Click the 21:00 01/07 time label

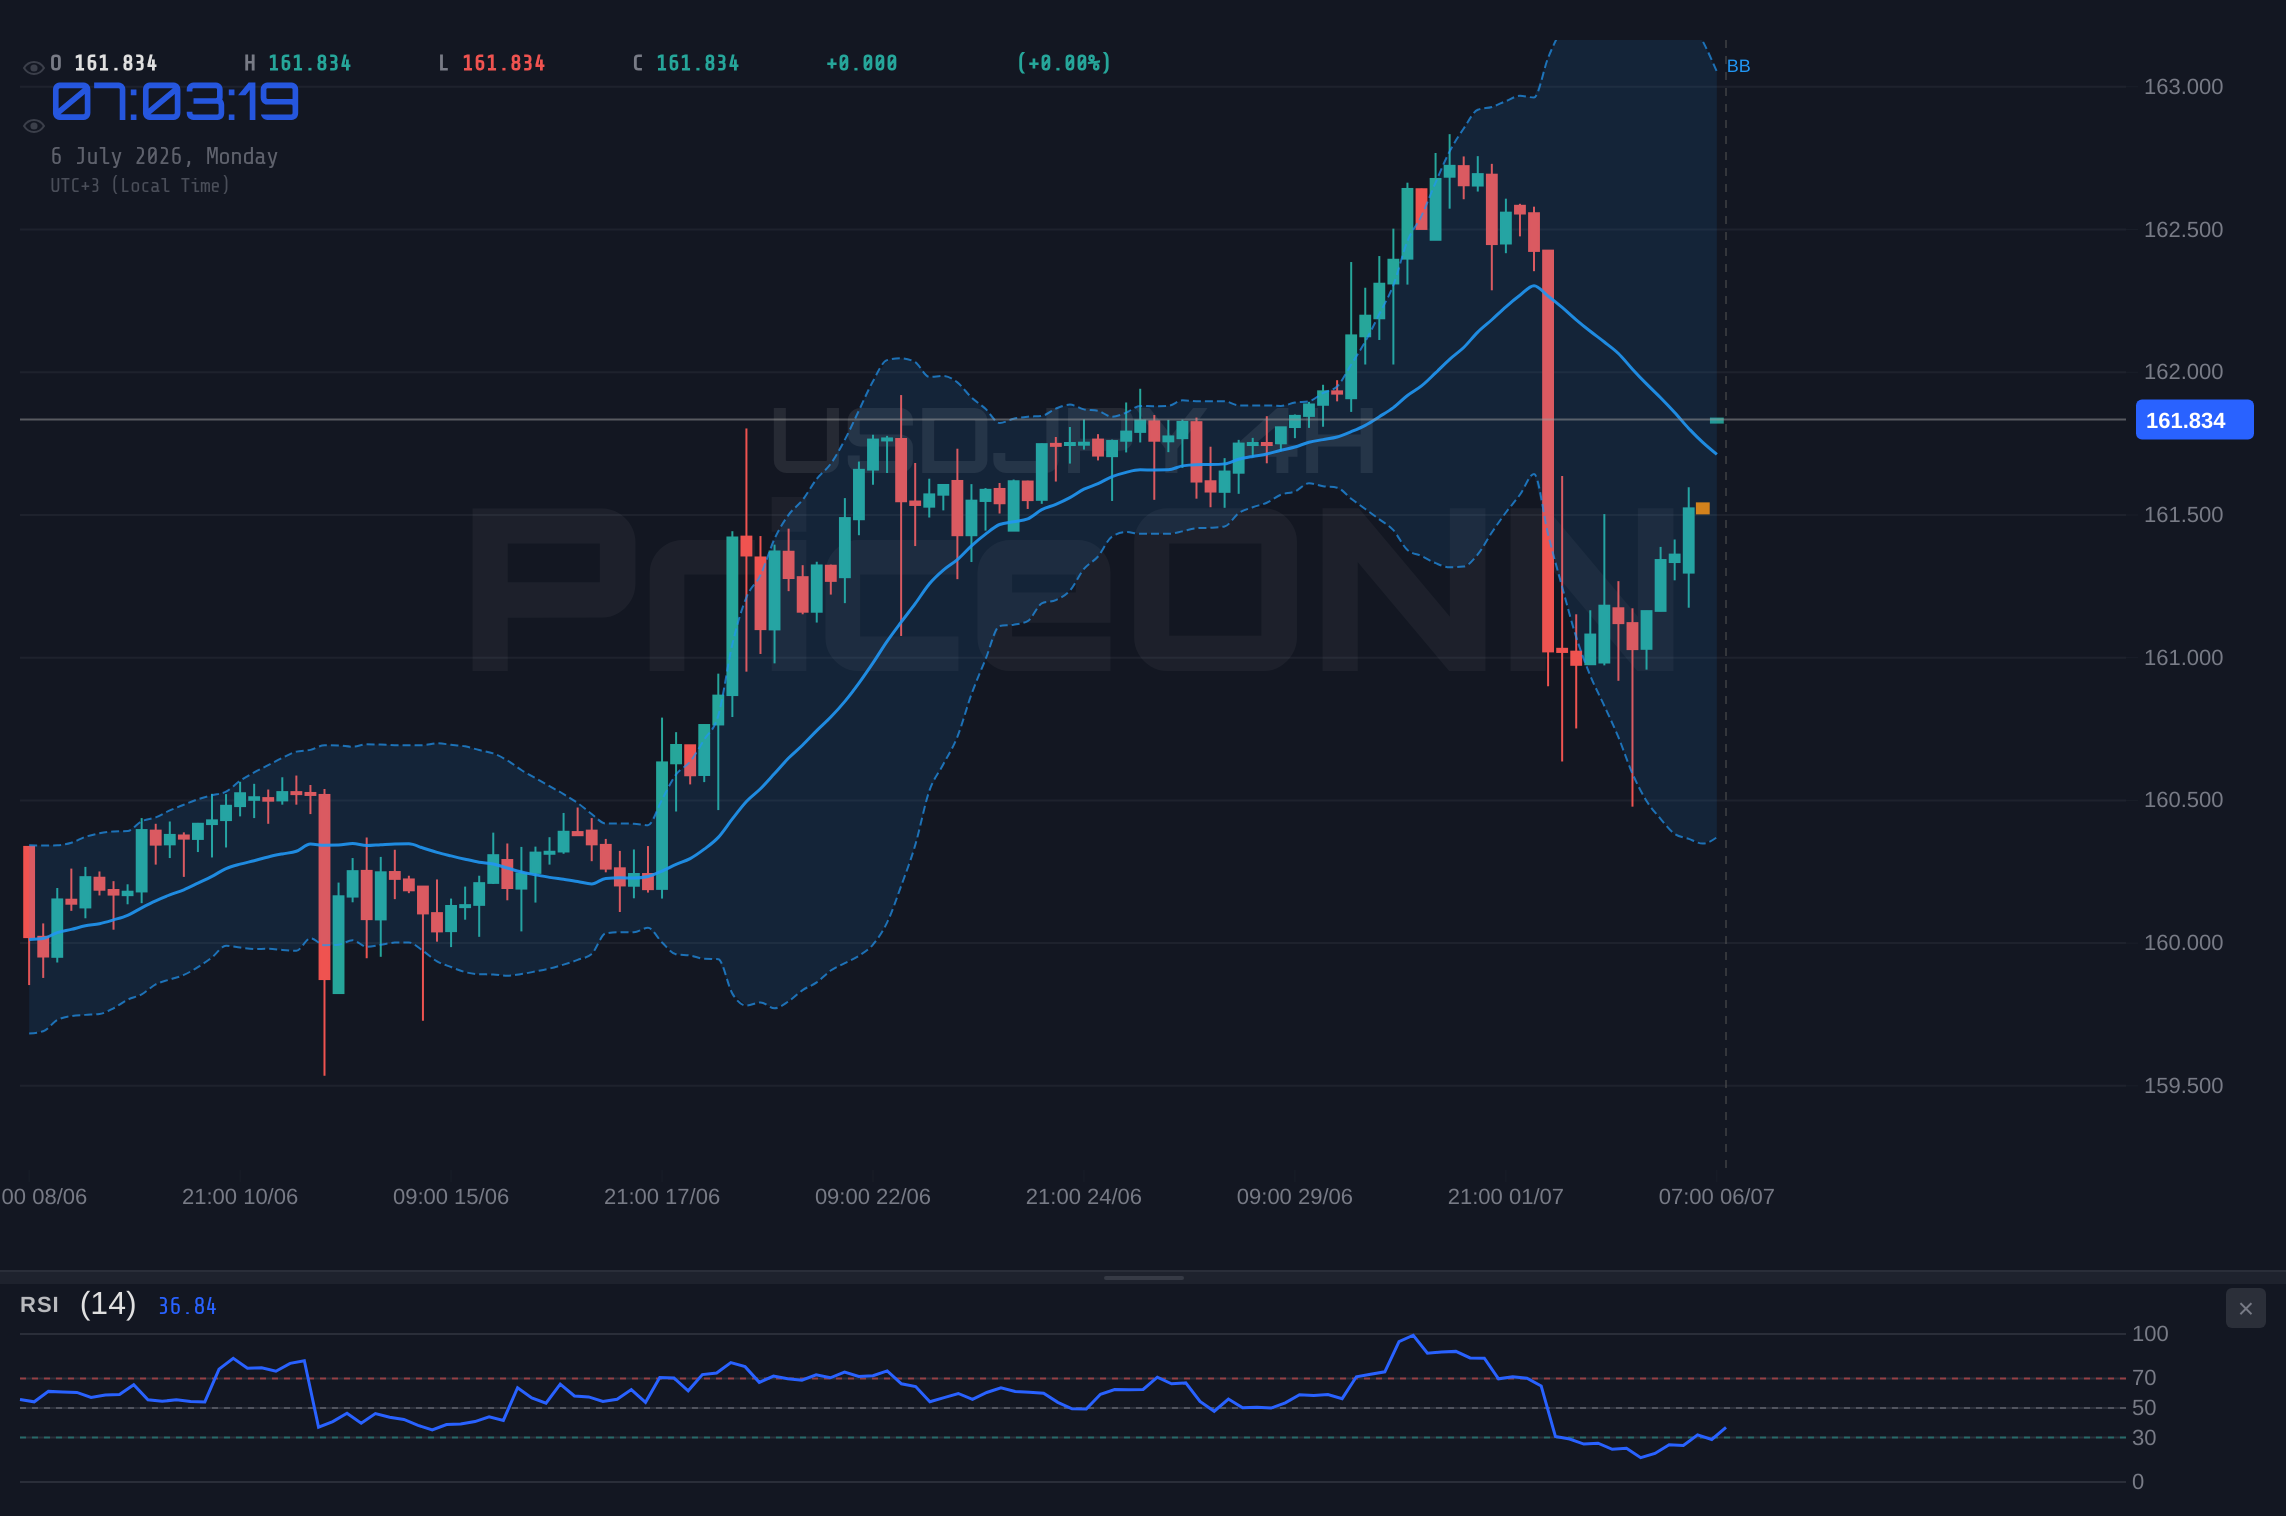click(1506, 1197)
